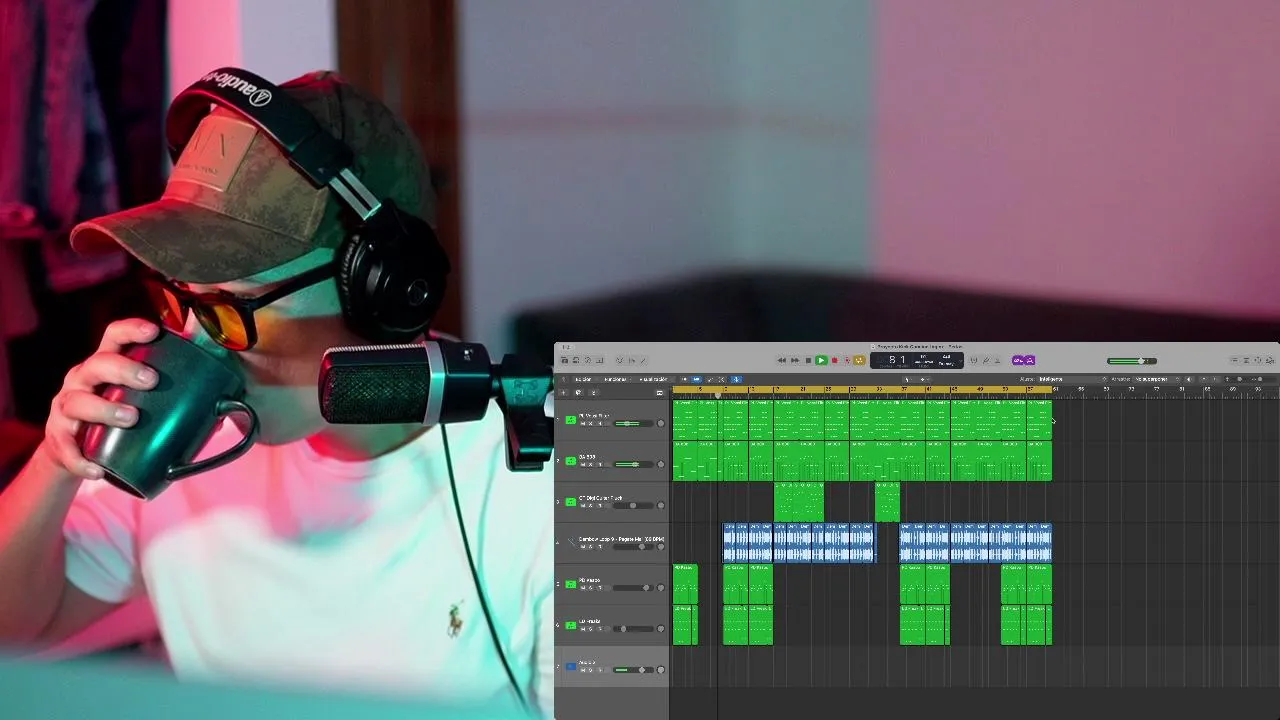The height and width of the screenshot is (720, 1280).
Task: Select first green region on track 5
Action: click(x=685, y=584)
